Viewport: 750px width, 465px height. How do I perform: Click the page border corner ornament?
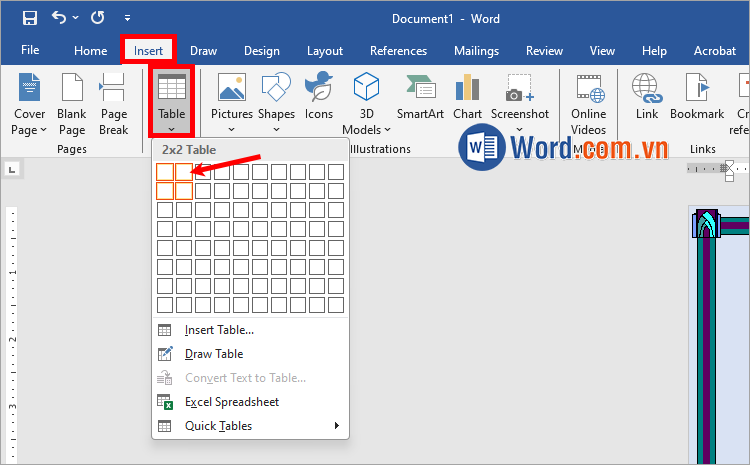pyautogui.click(x=706, y=223)
